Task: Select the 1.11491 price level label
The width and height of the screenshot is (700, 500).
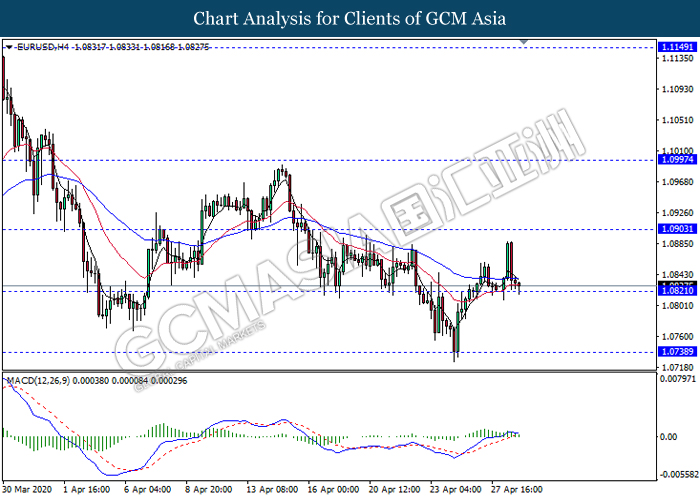Action: pos(677,47)
